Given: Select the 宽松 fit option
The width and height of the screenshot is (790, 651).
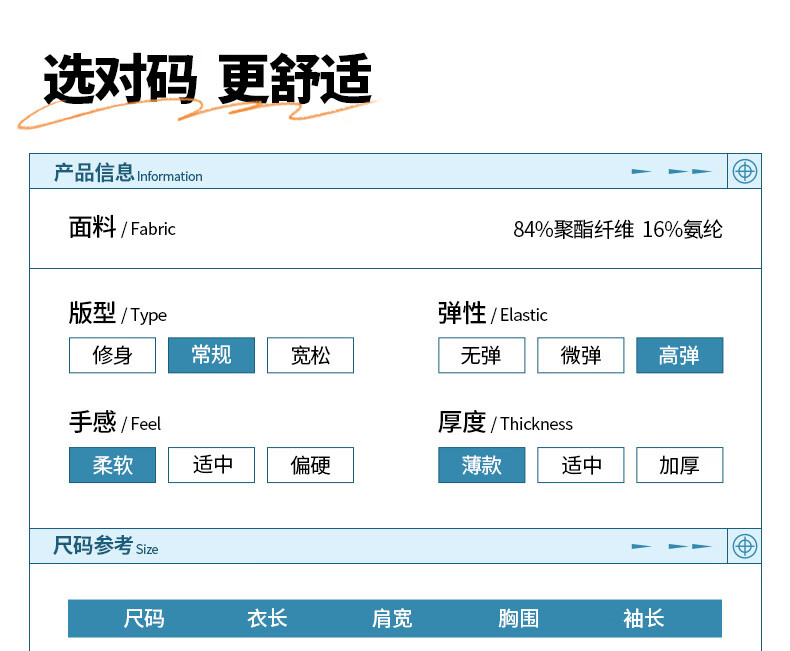Looking at the screenshot, I should click(x=310, y=355).
